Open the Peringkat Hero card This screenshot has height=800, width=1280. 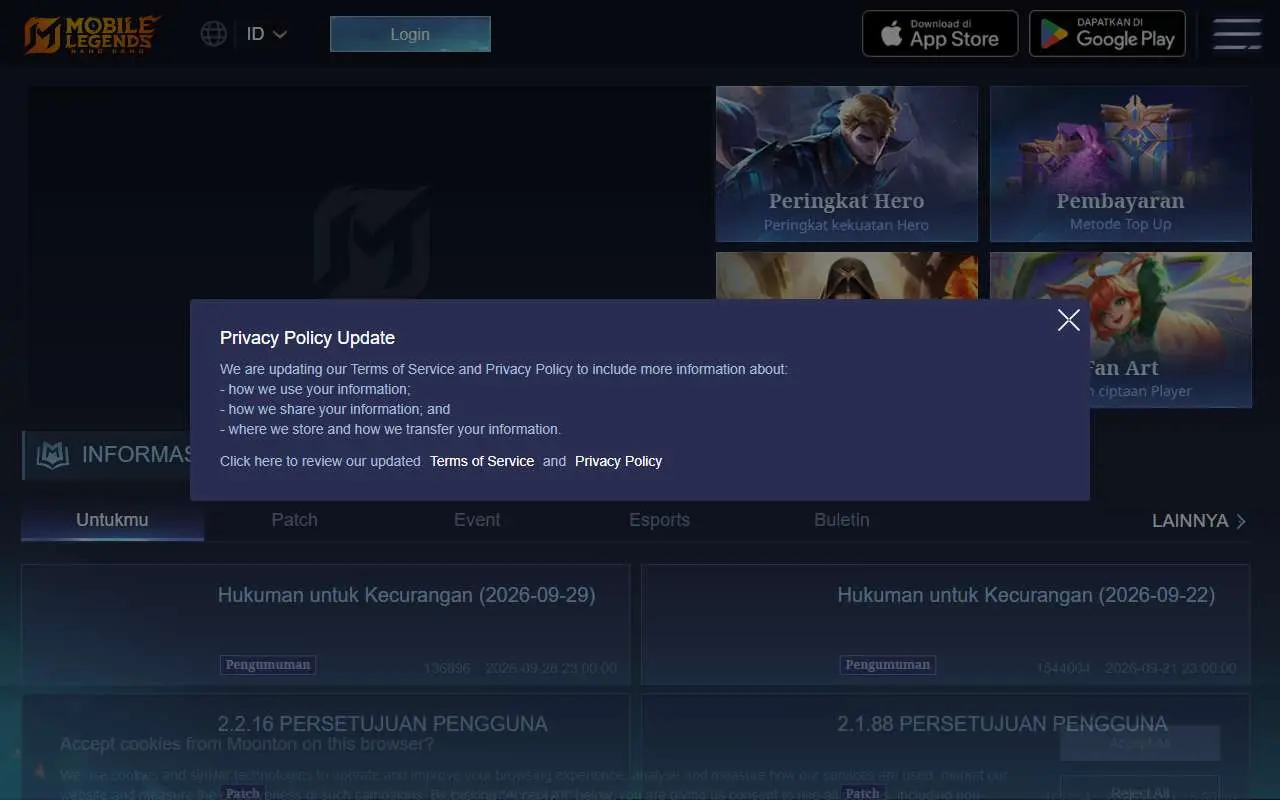pyautogui.click(x=846, y=164)
